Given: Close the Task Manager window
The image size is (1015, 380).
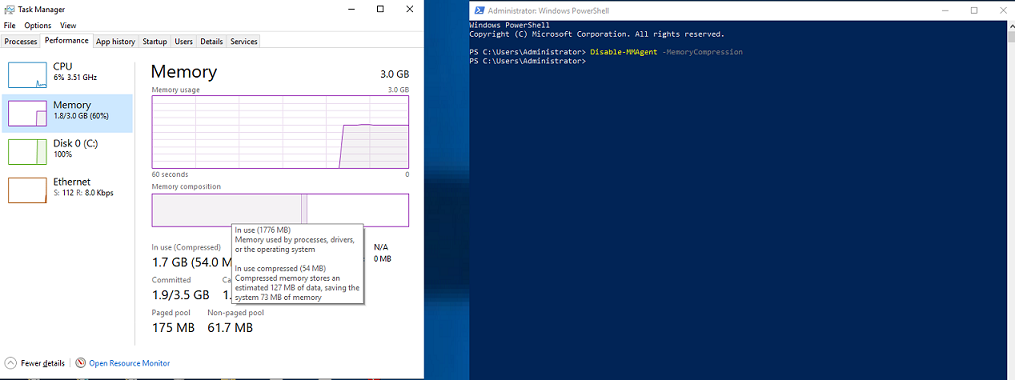Looking at the screenshot, I should coord(409,9).
